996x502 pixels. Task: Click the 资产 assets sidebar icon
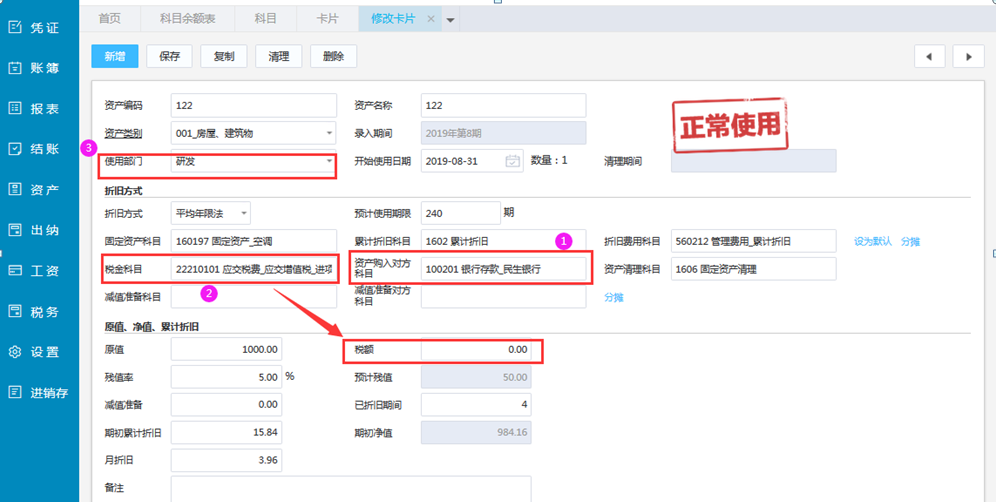click(x=15, y=189)
